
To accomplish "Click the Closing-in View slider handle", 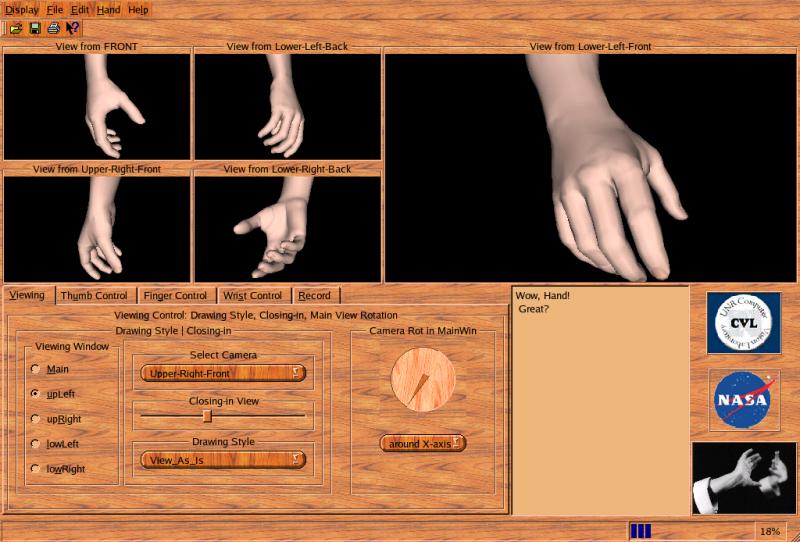I will click(207, 416).
